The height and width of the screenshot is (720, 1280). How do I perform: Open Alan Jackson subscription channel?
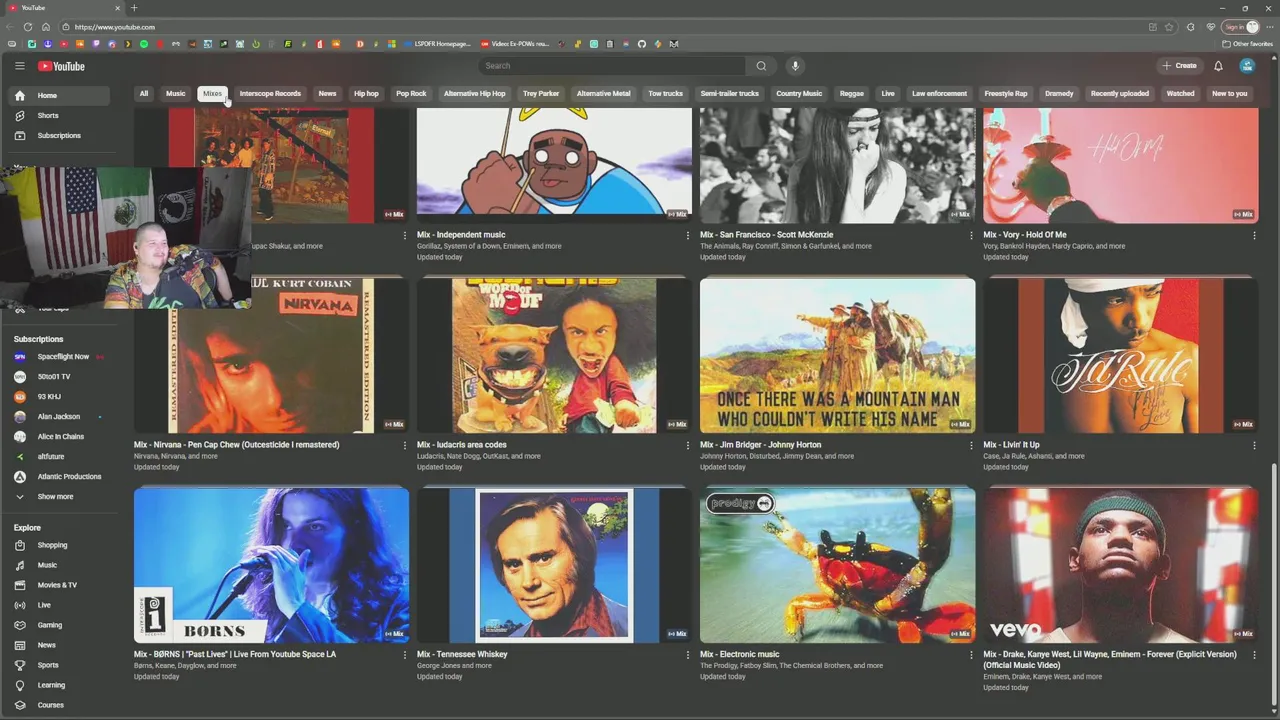(58, 417)
